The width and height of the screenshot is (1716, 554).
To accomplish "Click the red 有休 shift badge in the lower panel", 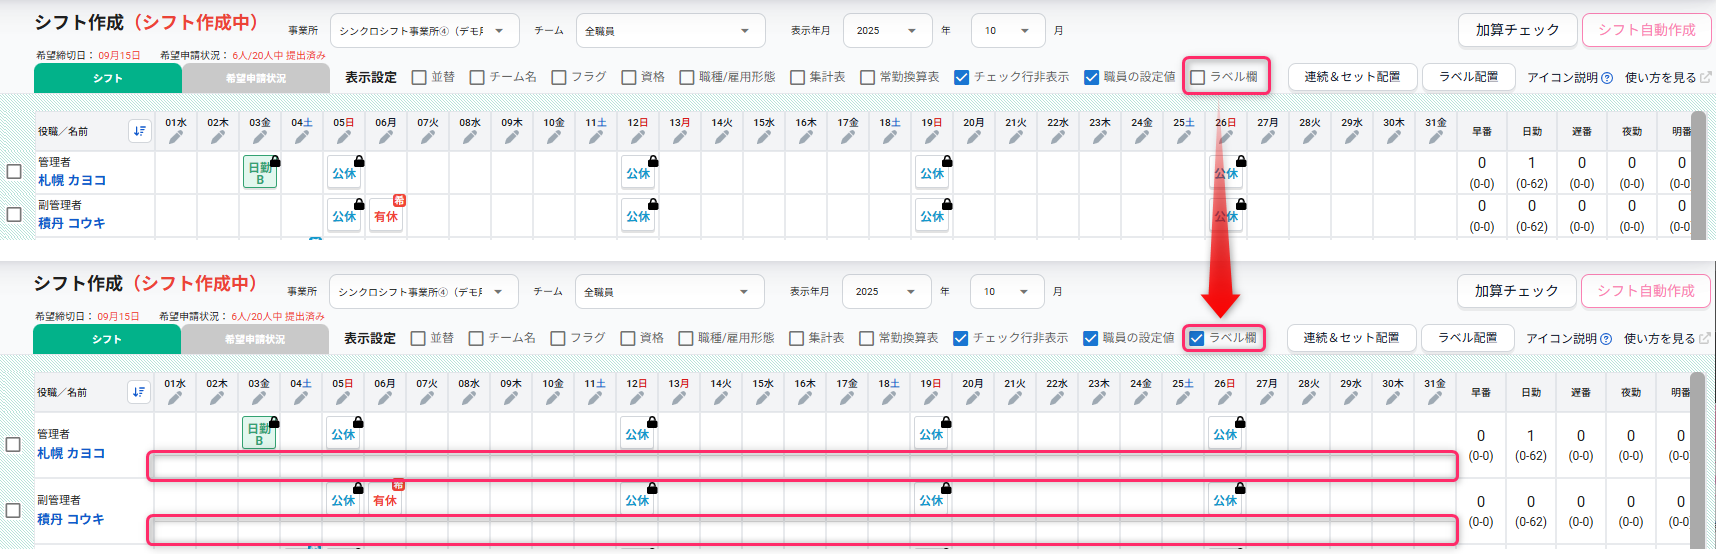I will pyautogui.click(x=385, y=500).
